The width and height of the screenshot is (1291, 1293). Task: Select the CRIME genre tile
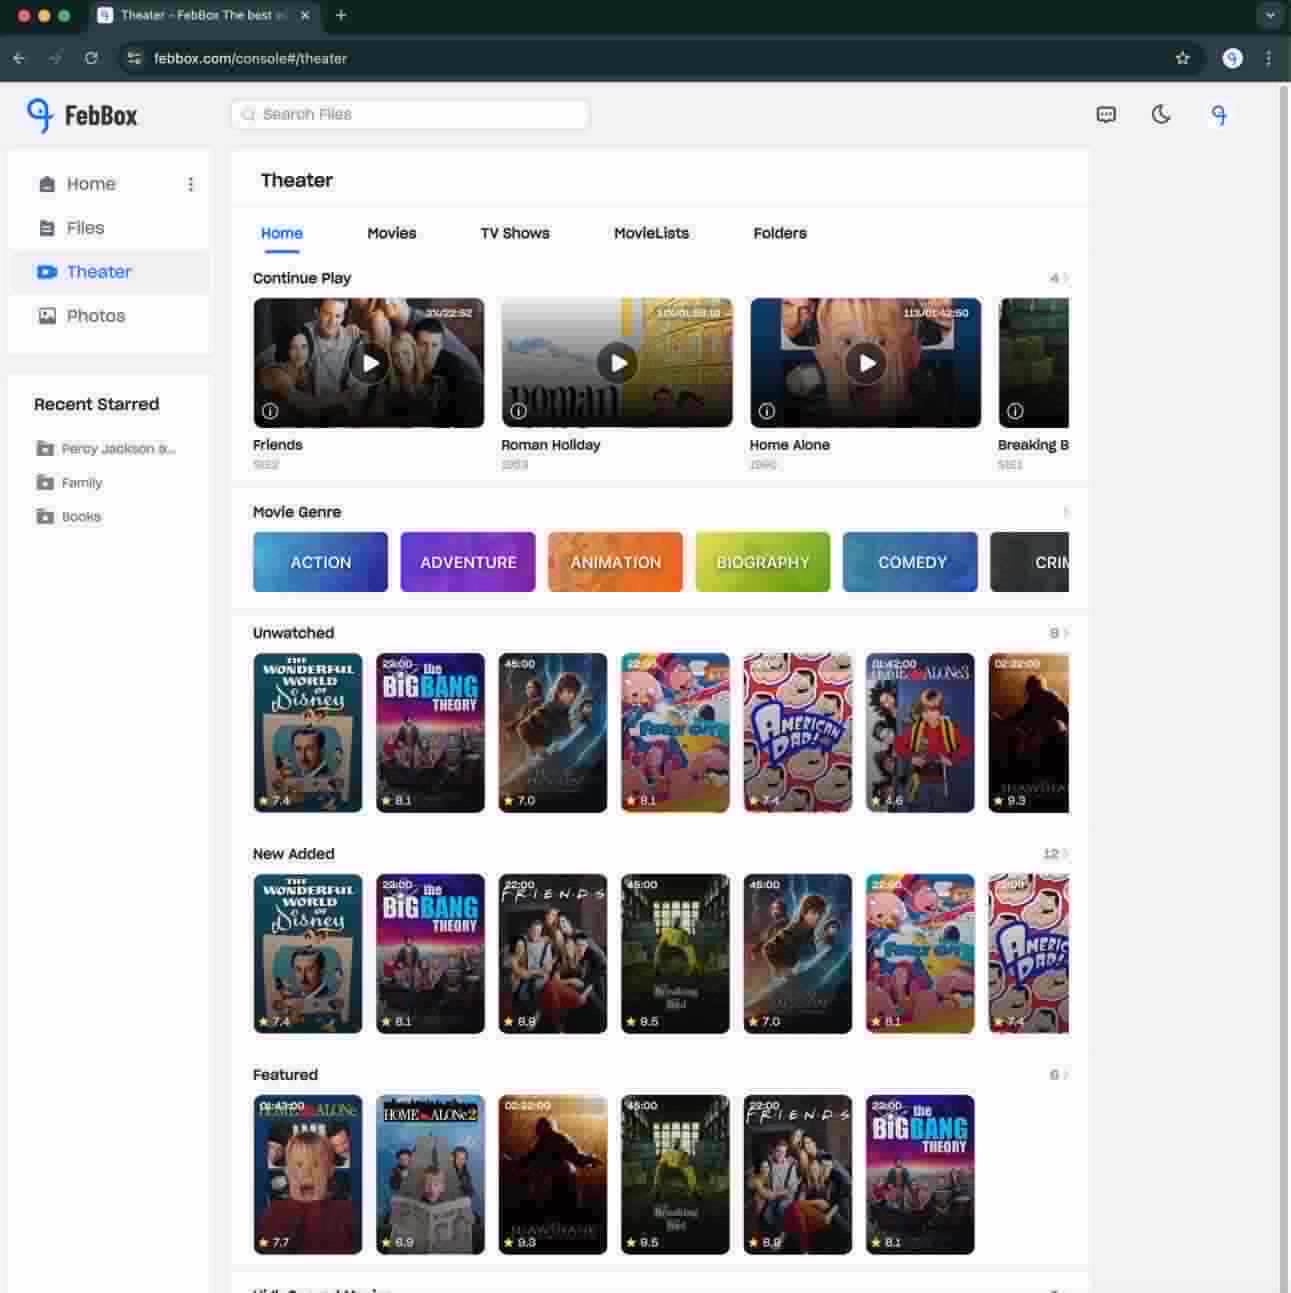coord(1029,562)
